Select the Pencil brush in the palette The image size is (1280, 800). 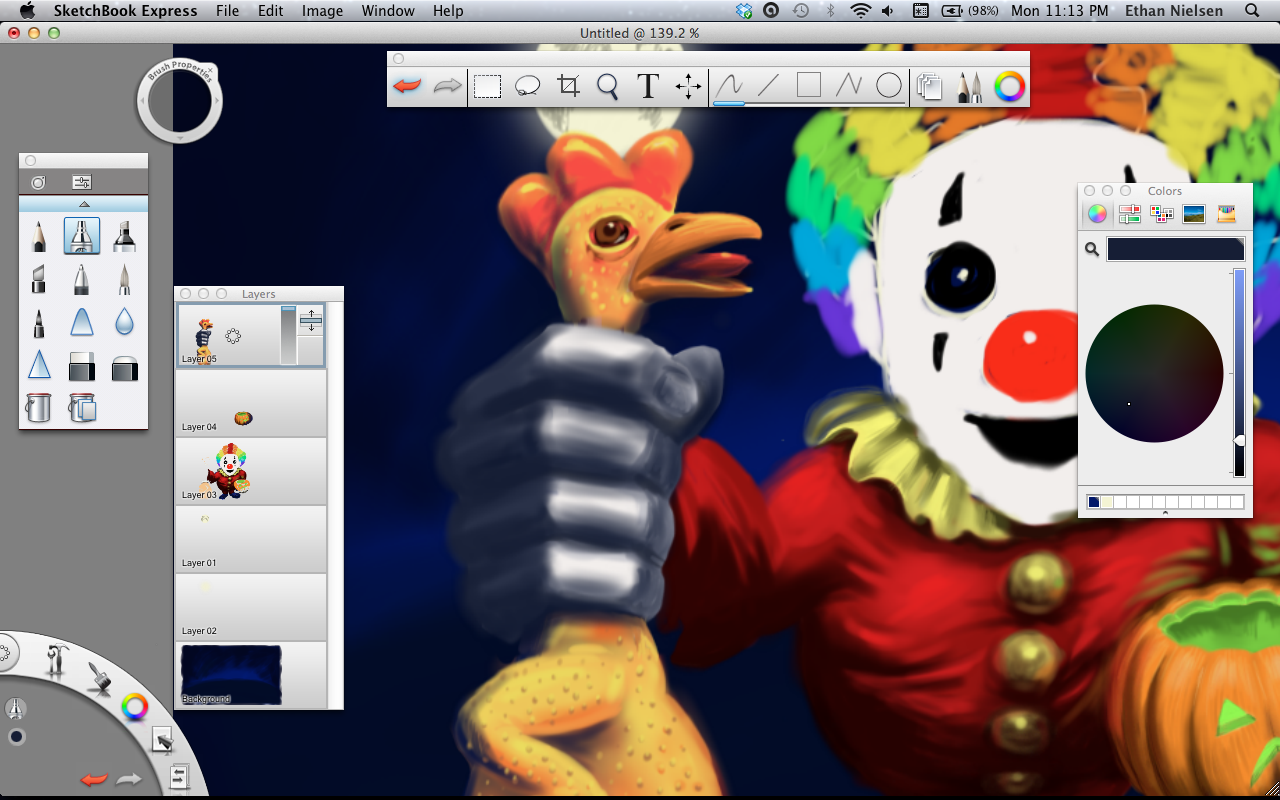38,236
